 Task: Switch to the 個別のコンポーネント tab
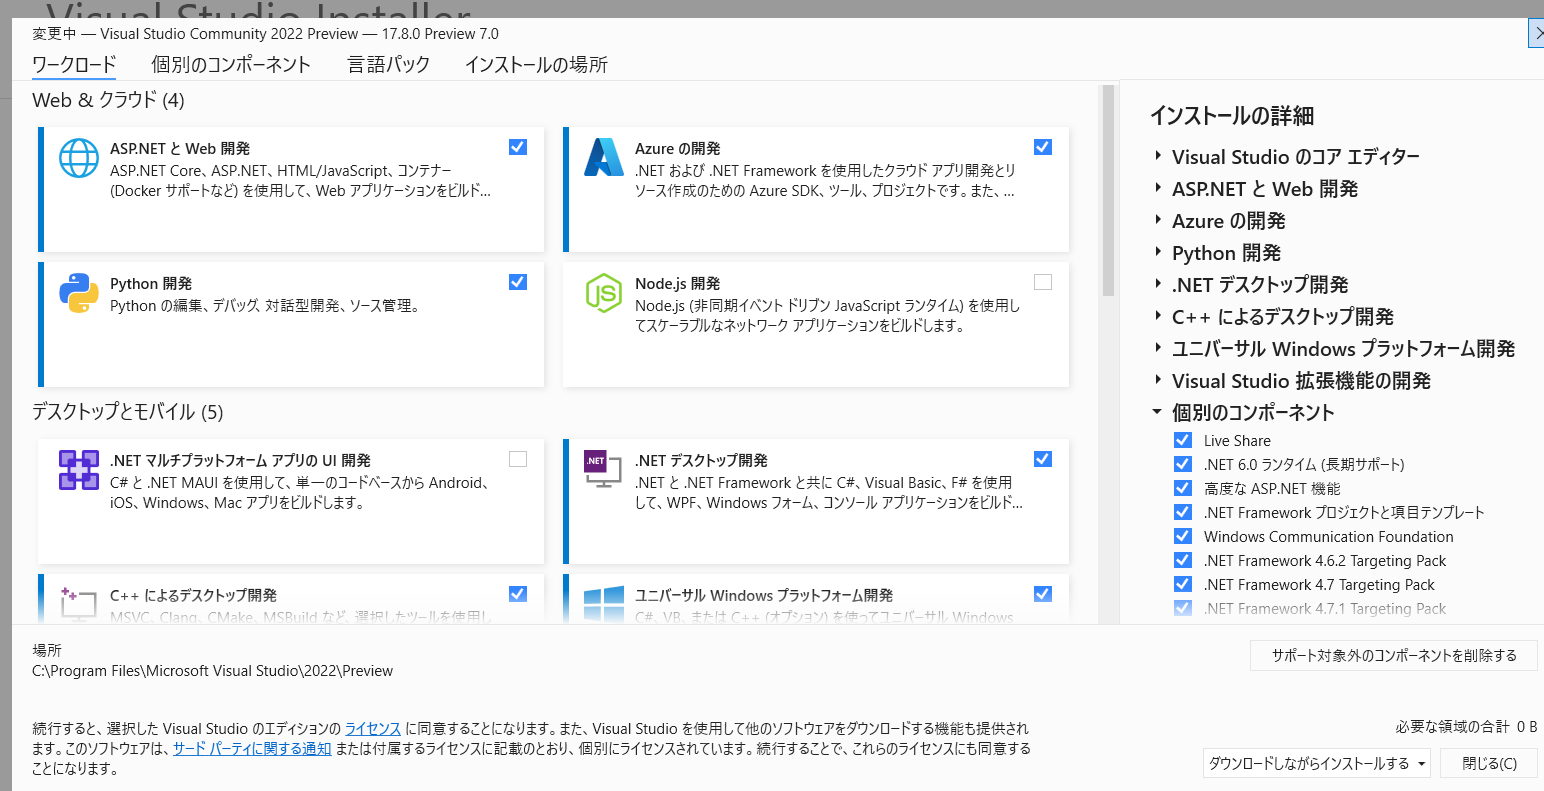pyautogui.click(x=231, y=65)
